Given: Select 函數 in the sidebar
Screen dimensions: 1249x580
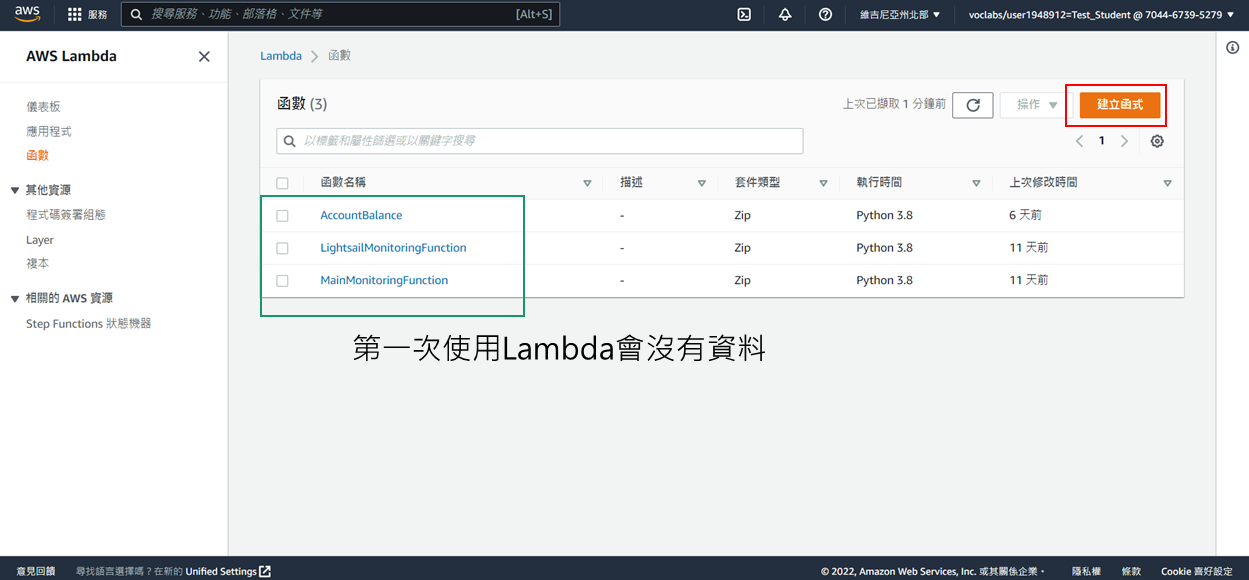Looking at the screenshot, I should coord(37,156).
